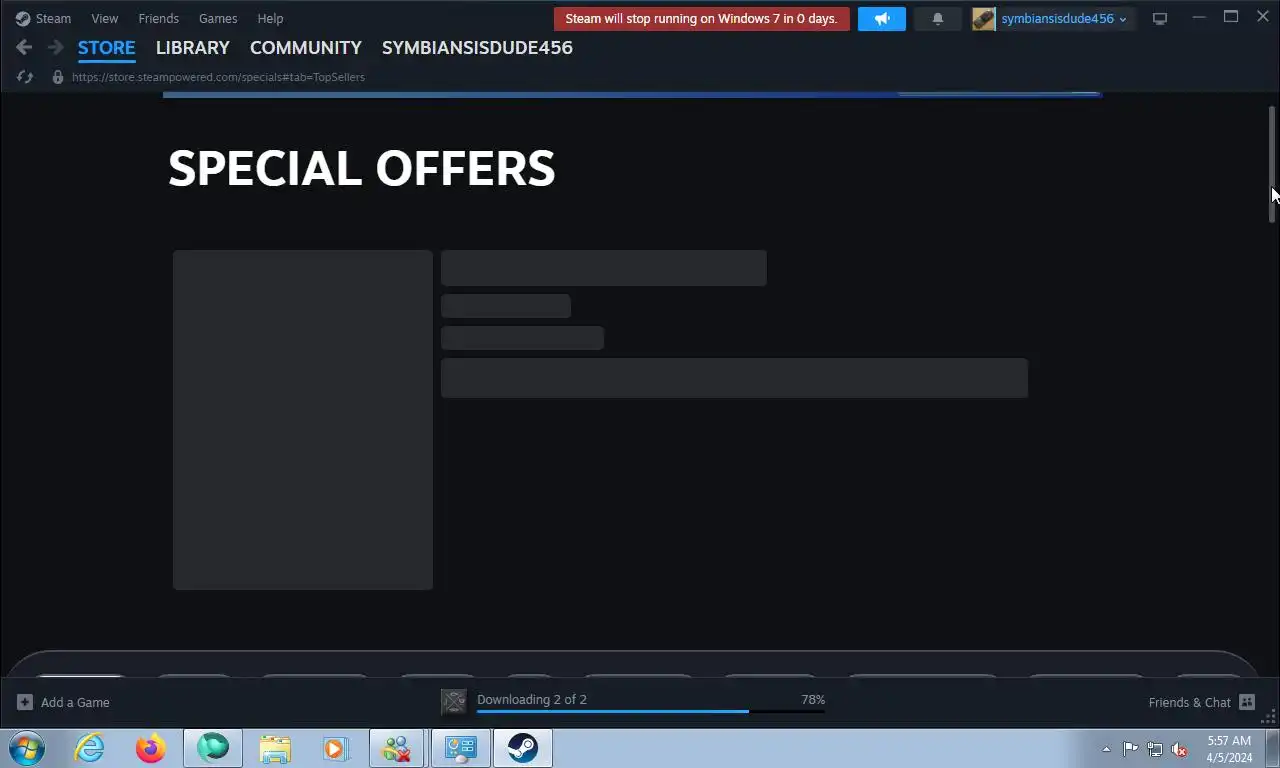This screenshot has width=1280, height=768.
Task: Go back with the left arrow
Action: pos(24,47)
